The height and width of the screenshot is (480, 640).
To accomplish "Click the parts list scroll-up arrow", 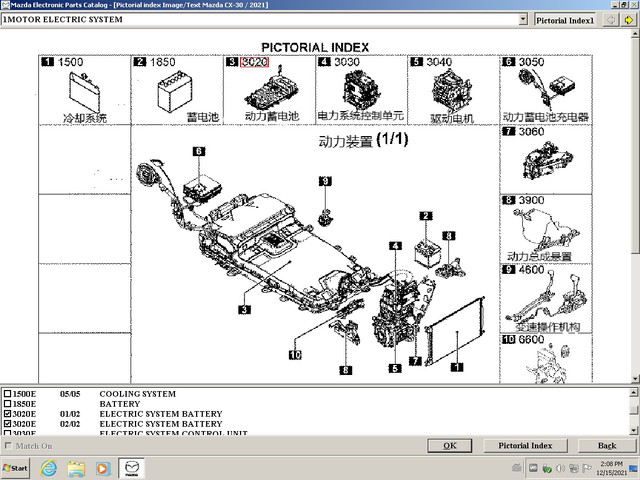I will (x=633, y=393).
